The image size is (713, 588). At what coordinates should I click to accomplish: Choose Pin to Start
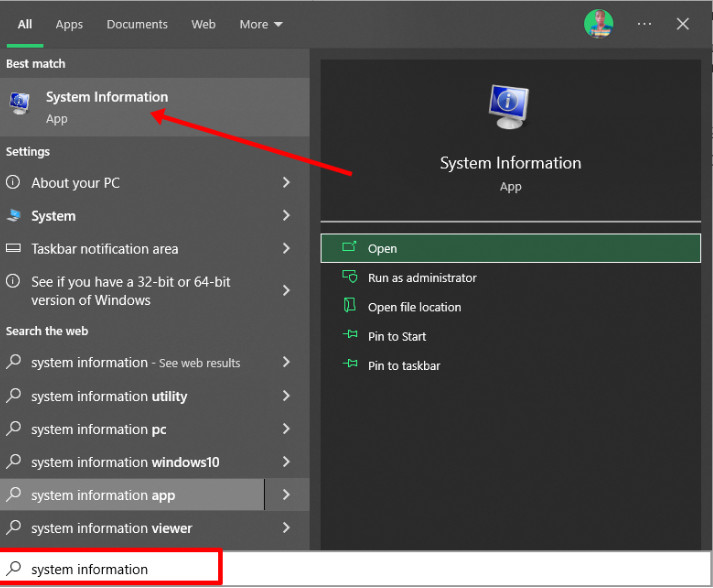pos(510,336)
